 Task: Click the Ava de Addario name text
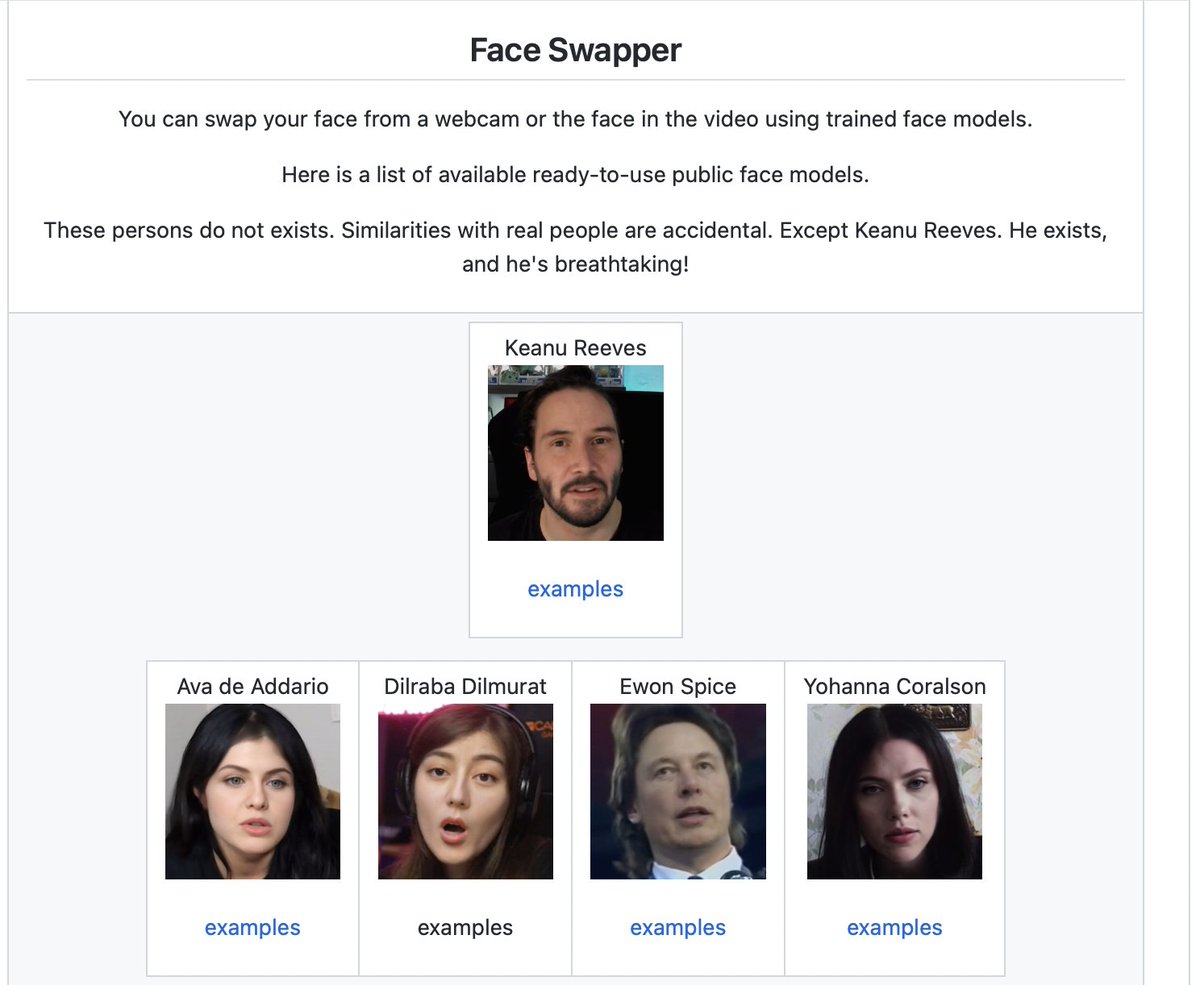(x=252, y=686)
